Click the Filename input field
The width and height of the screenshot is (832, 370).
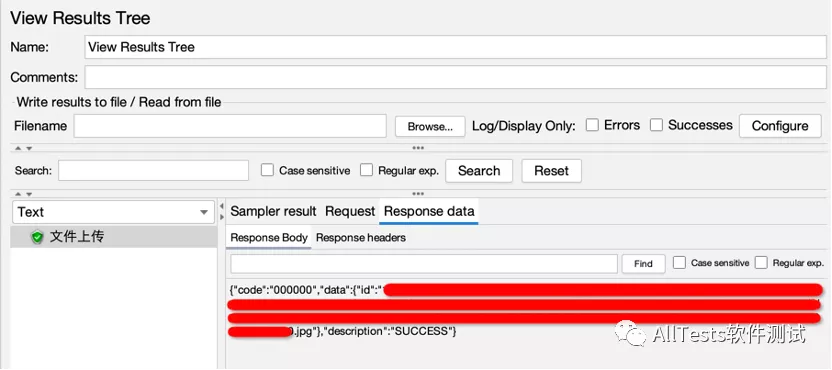[x=230, y=126]
